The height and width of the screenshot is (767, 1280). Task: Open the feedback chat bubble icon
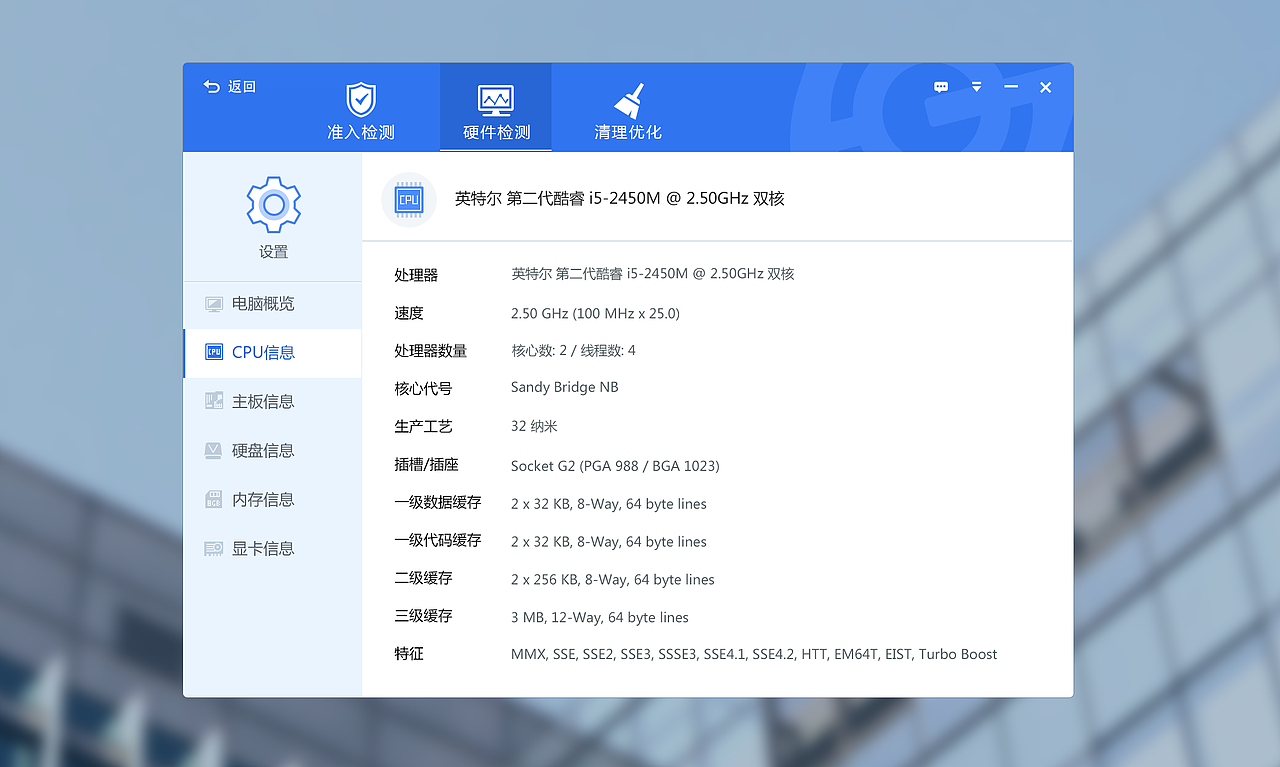point(941,87)
